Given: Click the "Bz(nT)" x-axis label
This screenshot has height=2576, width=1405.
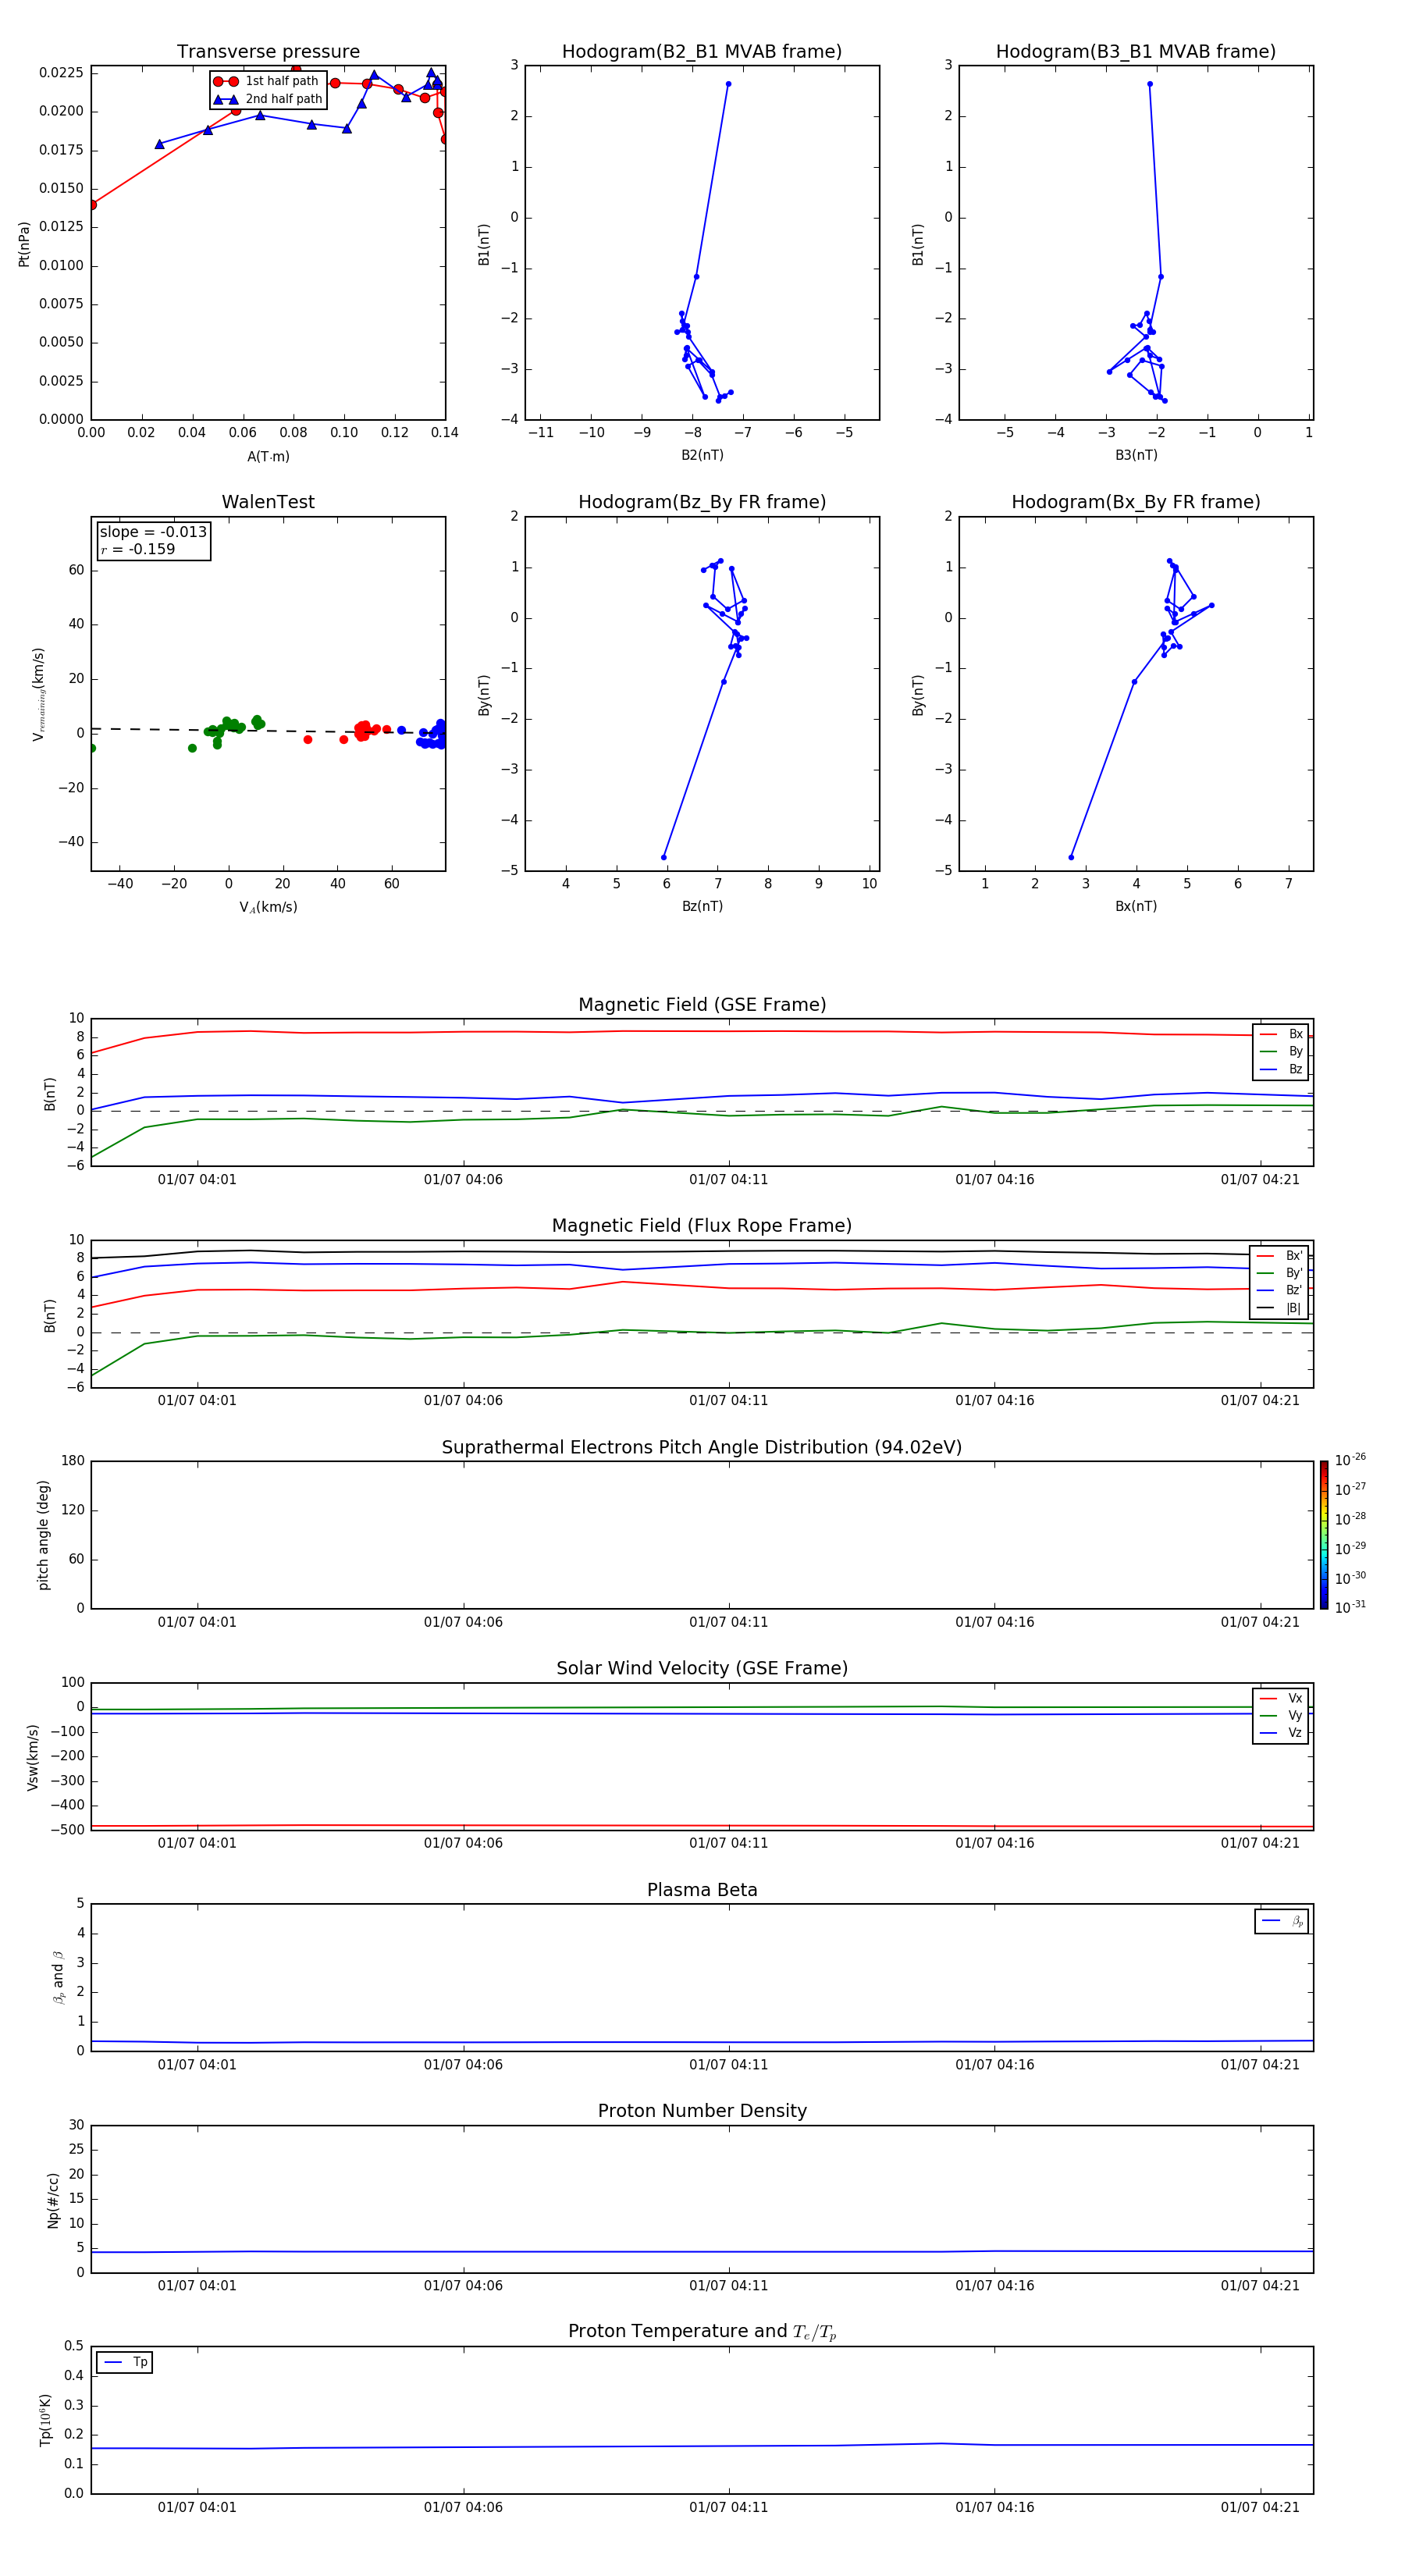Looking at the screenshot, I should [702, 906].
